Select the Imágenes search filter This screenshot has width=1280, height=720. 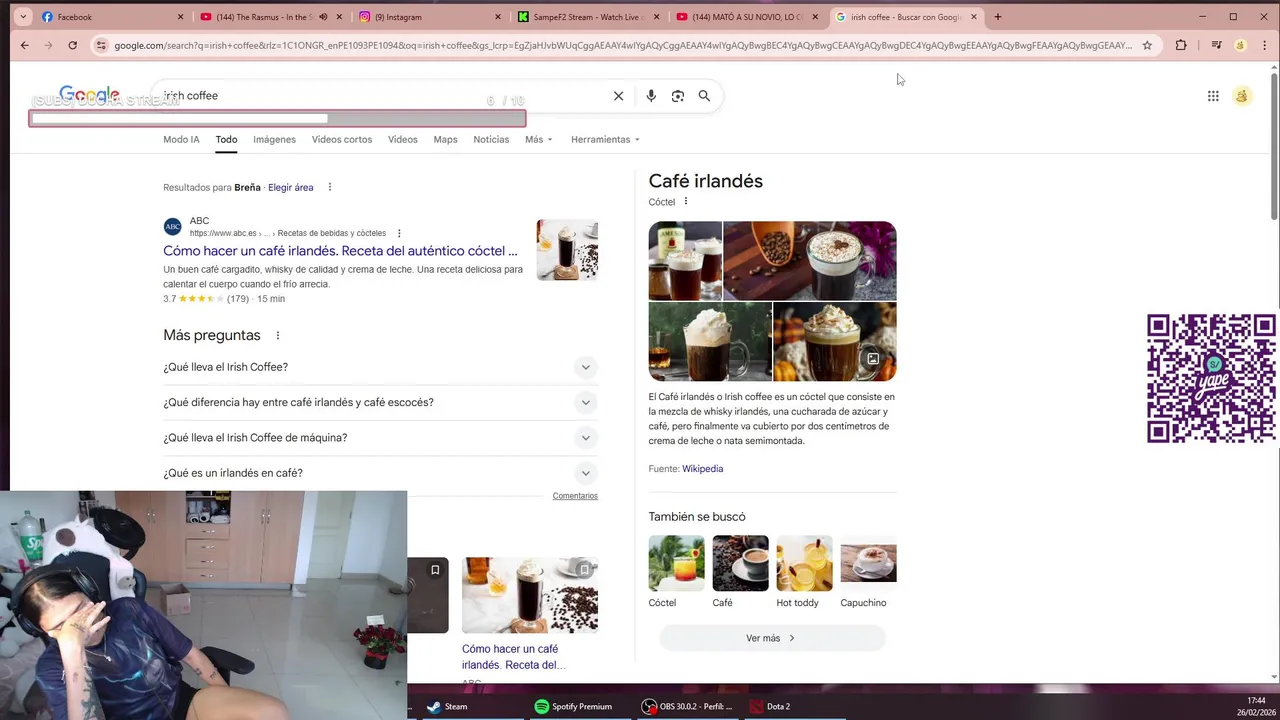[x=274, y=139]
